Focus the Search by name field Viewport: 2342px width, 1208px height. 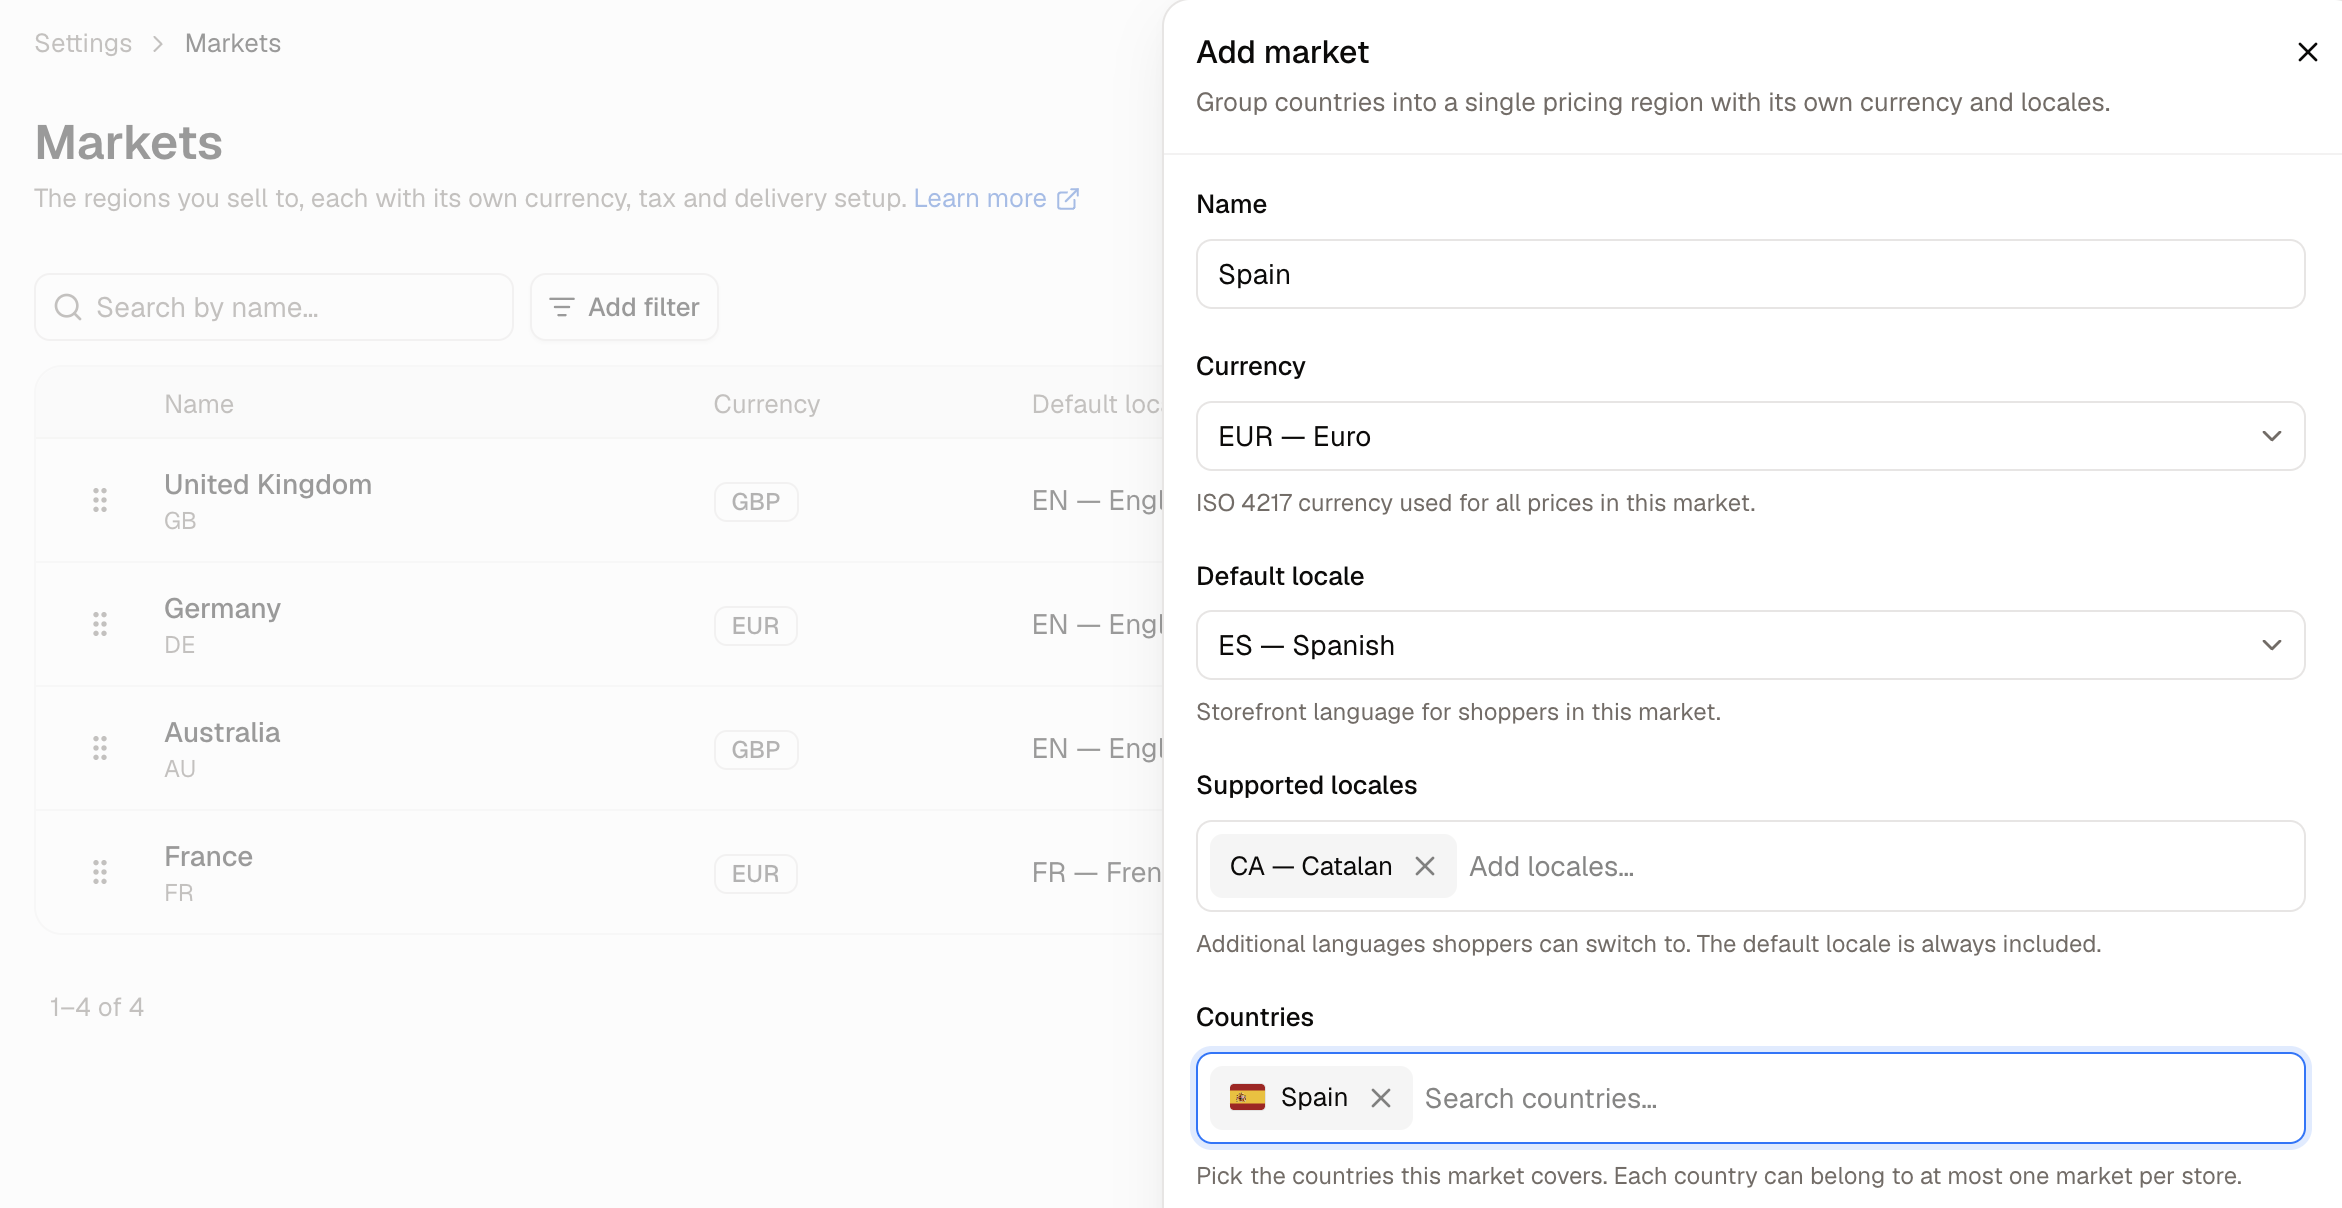[x=274, y=307]
